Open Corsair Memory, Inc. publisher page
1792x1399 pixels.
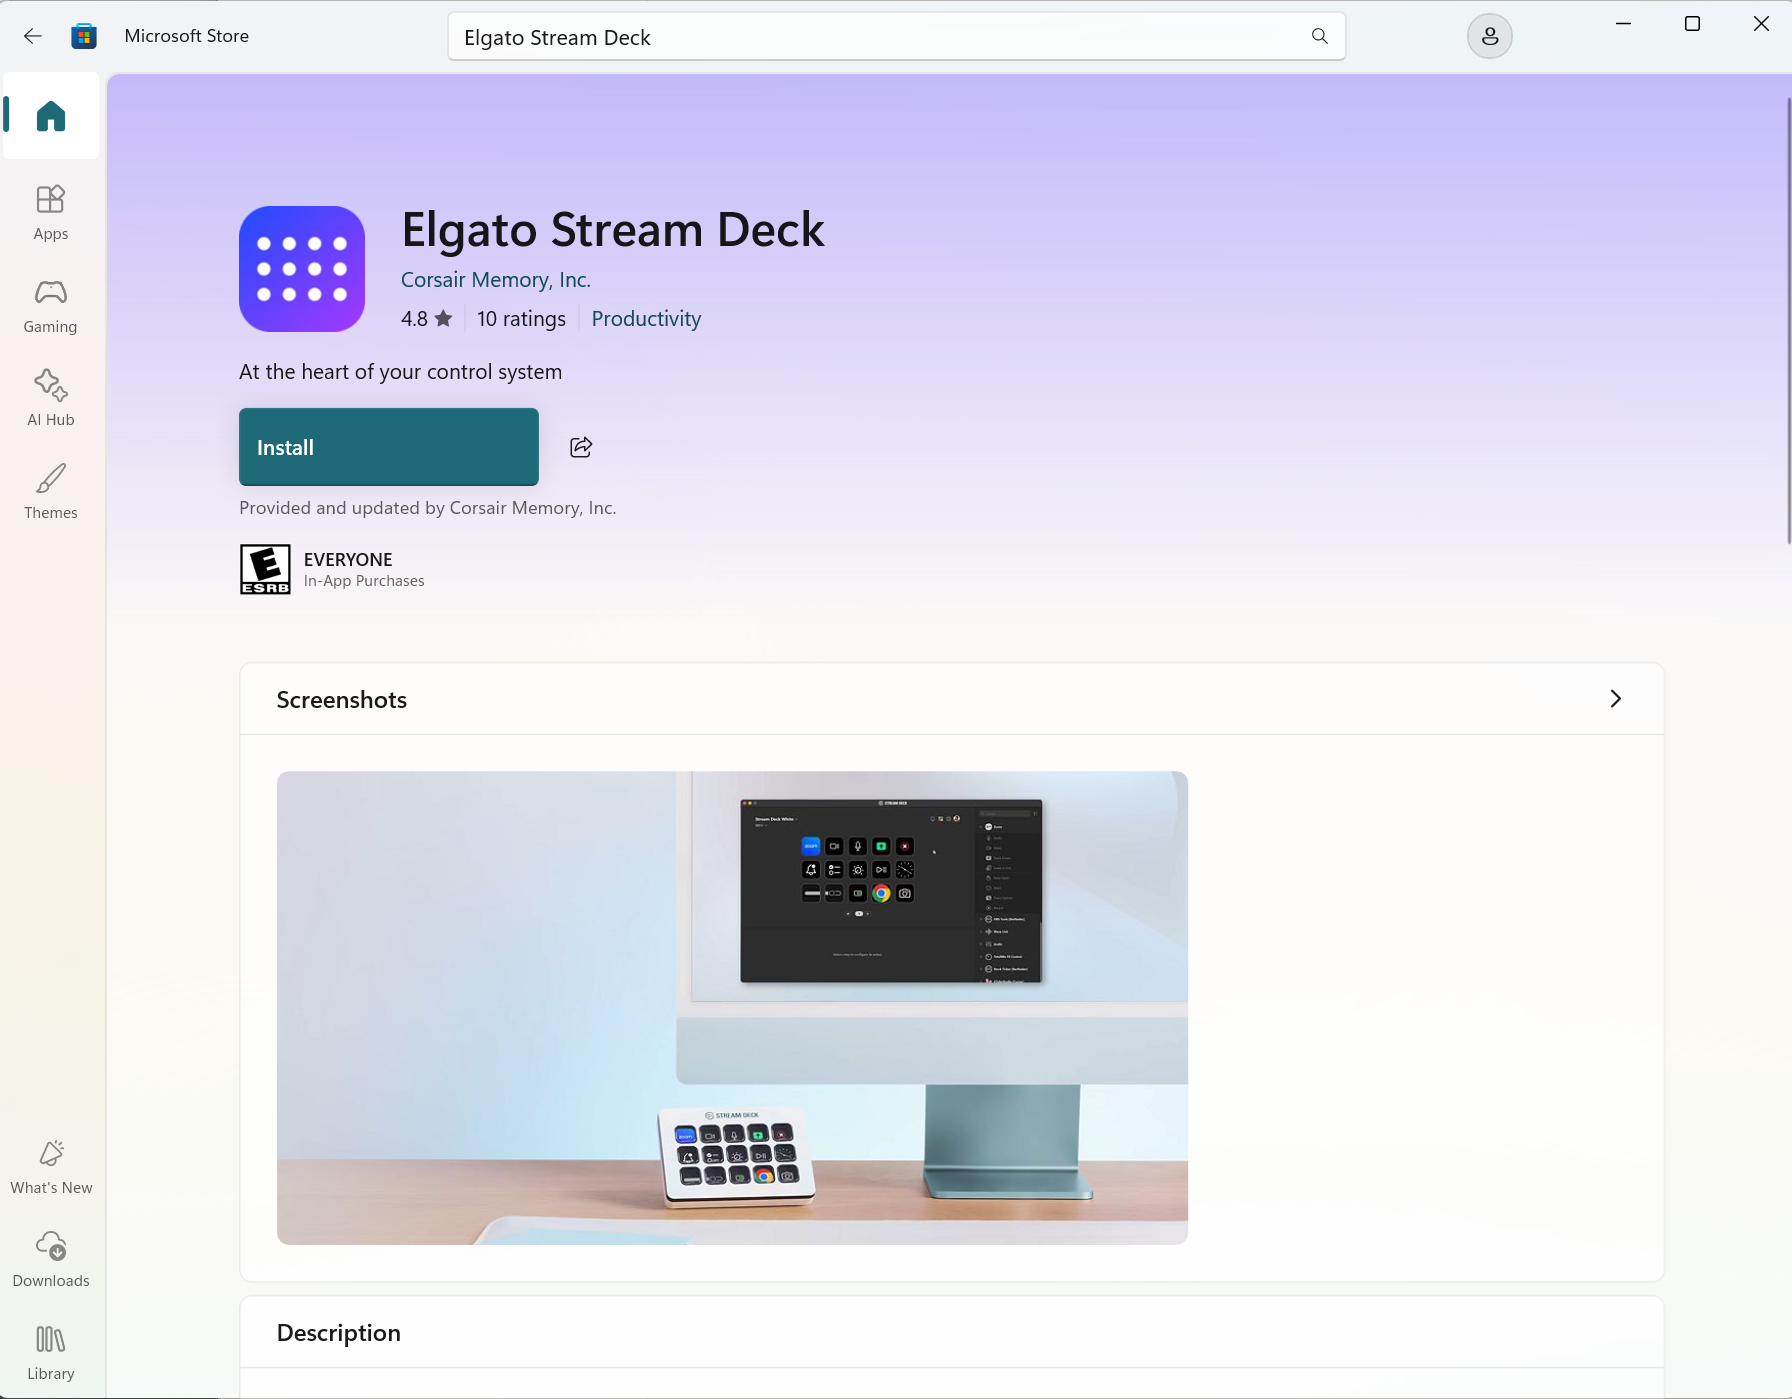[496, 279]
